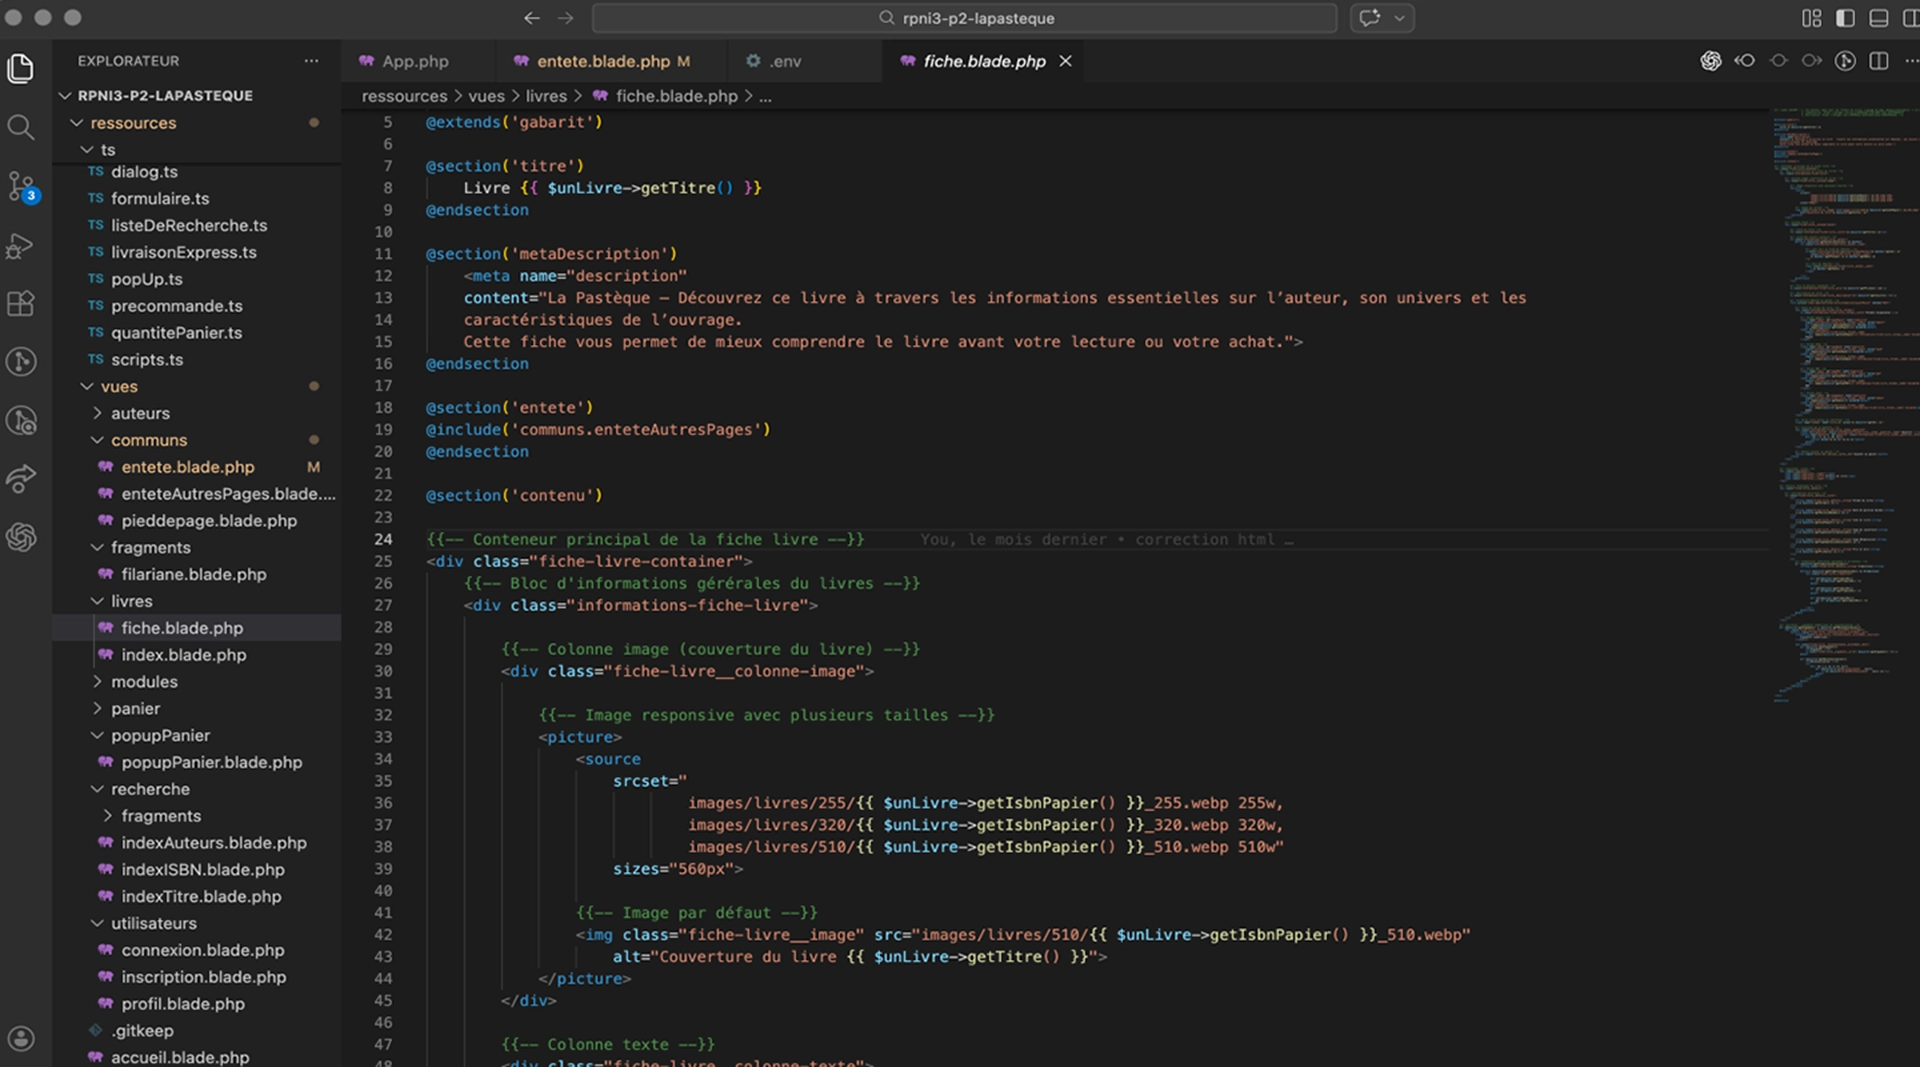Viewport: 1920px width, 1067px height.
Task: Open the Copilot chat dropdown arrow
Action: [1399, 18]
